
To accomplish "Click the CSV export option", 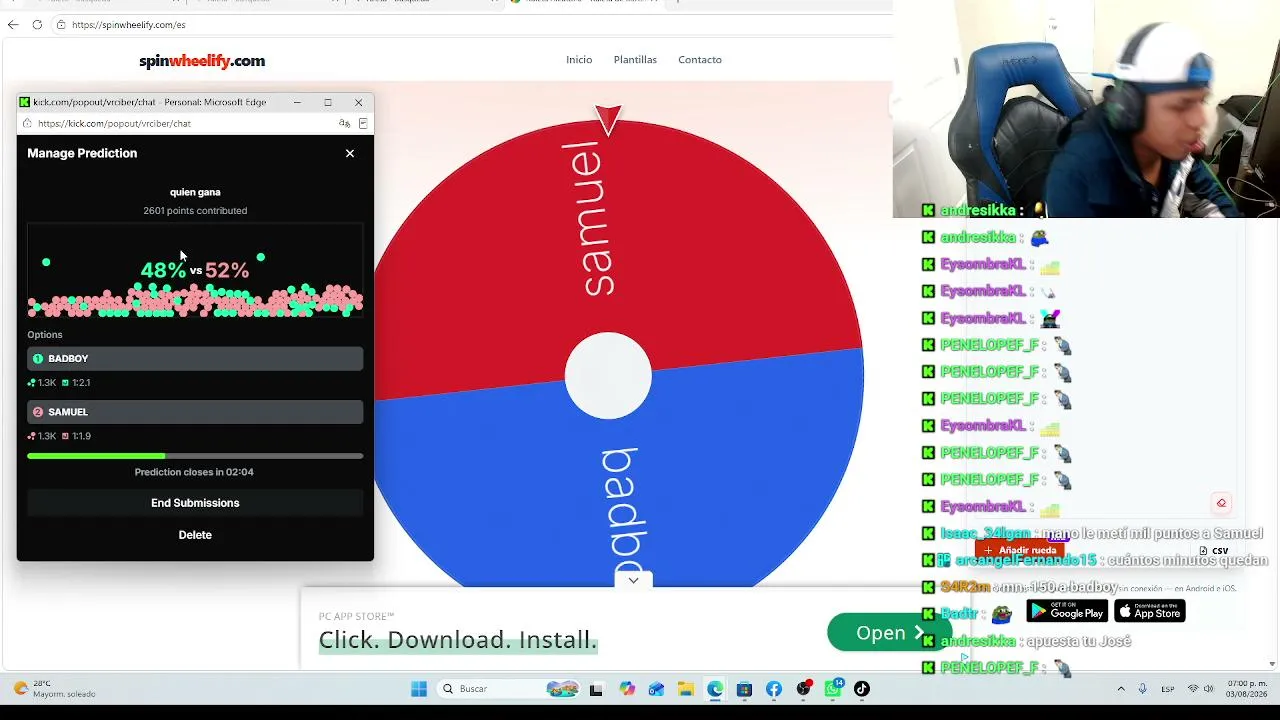I will (x=1214, y=551).
